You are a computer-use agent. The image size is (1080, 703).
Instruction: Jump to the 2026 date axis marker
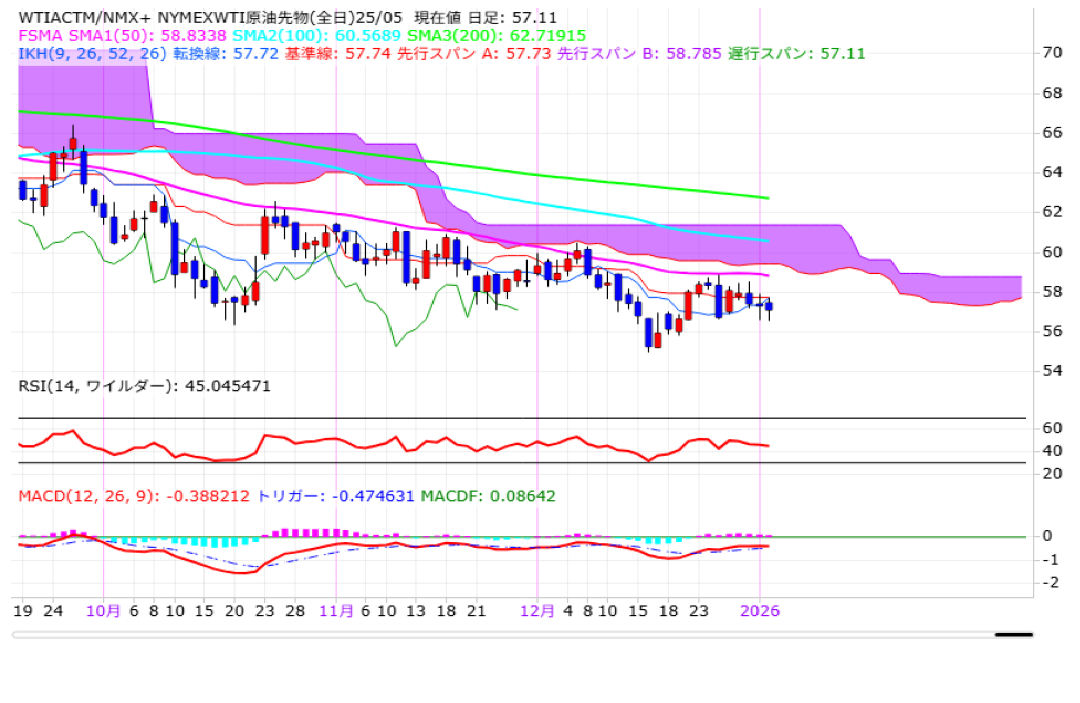point(761,610)
